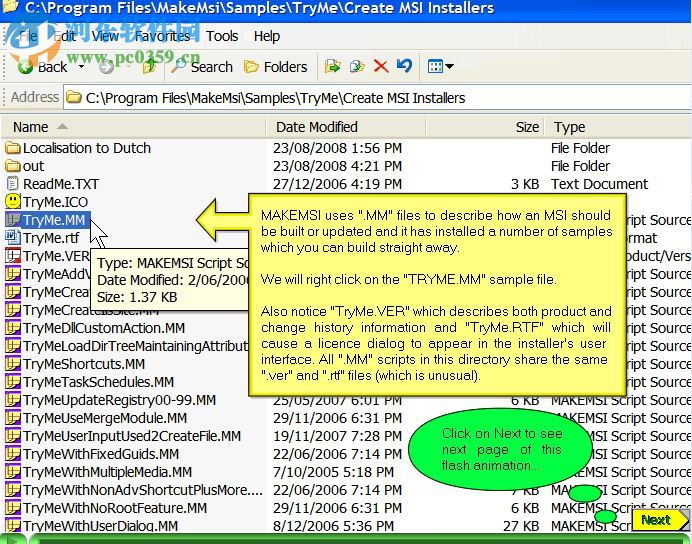Select the TryMeWithNoRootFeature.MM file icon
692x544 pixels.
pos(13,508)
